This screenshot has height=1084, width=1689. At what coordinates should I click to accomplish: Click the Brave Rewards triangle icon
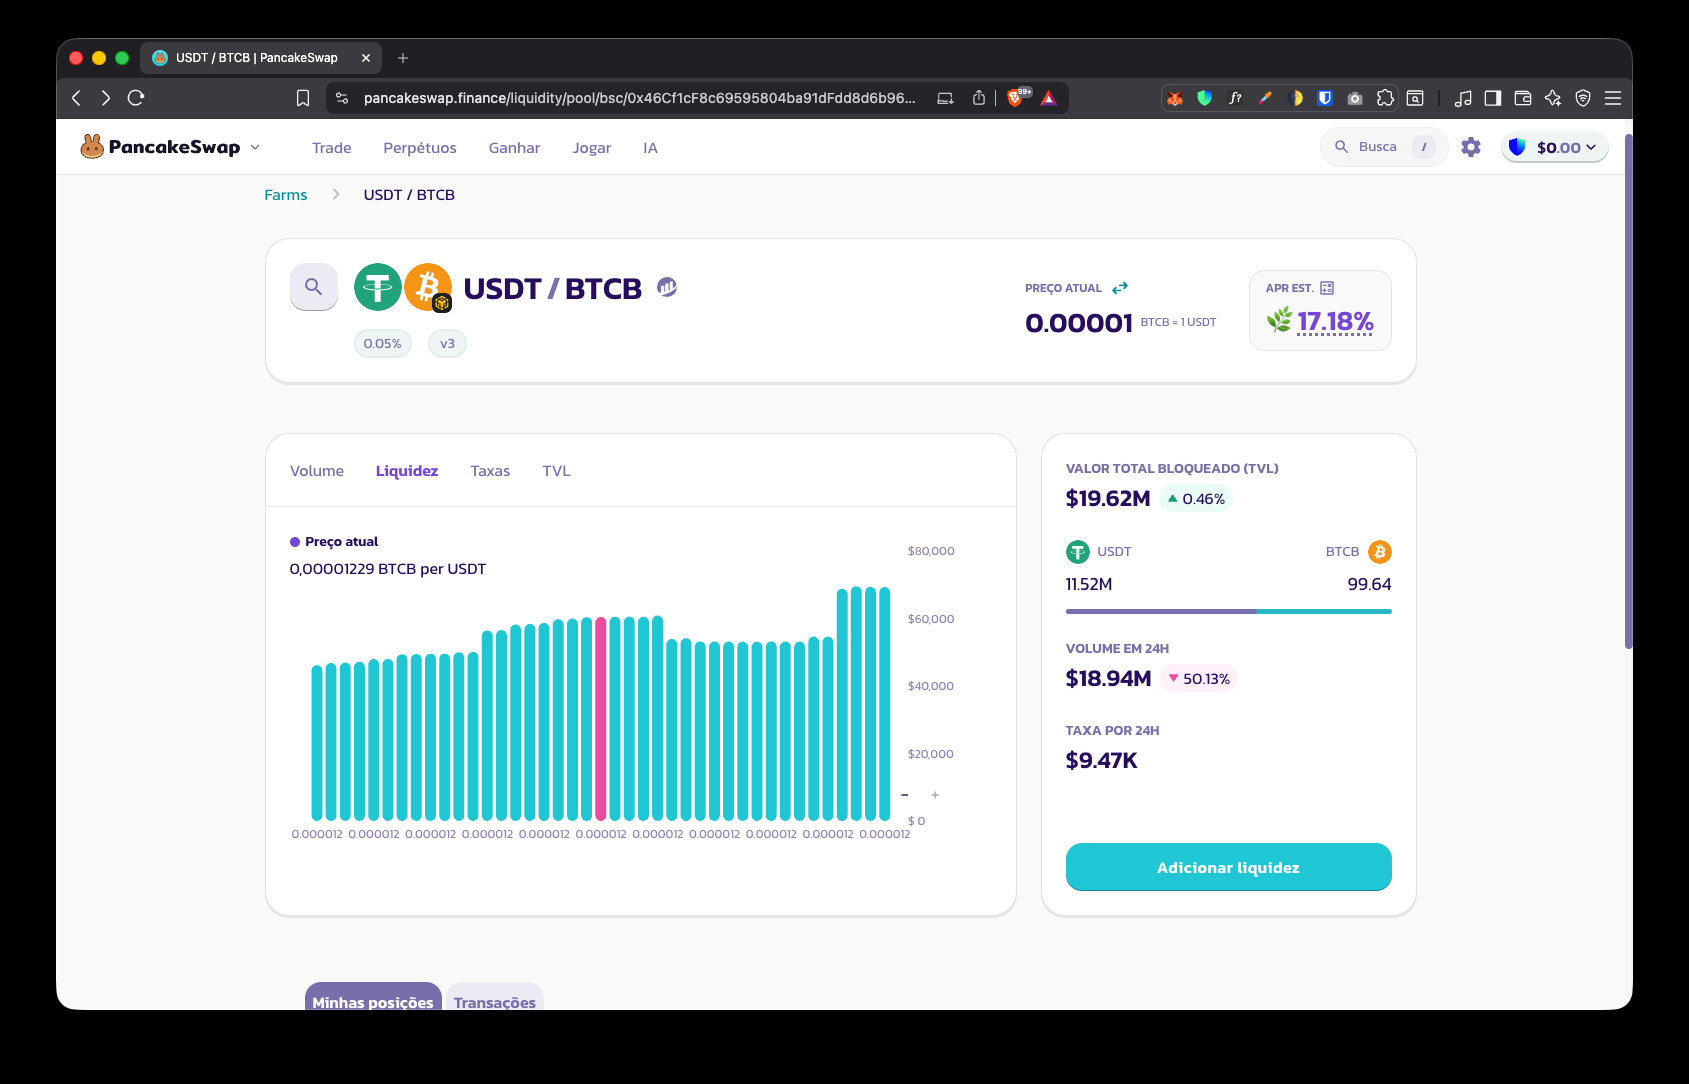point(1049,98)
